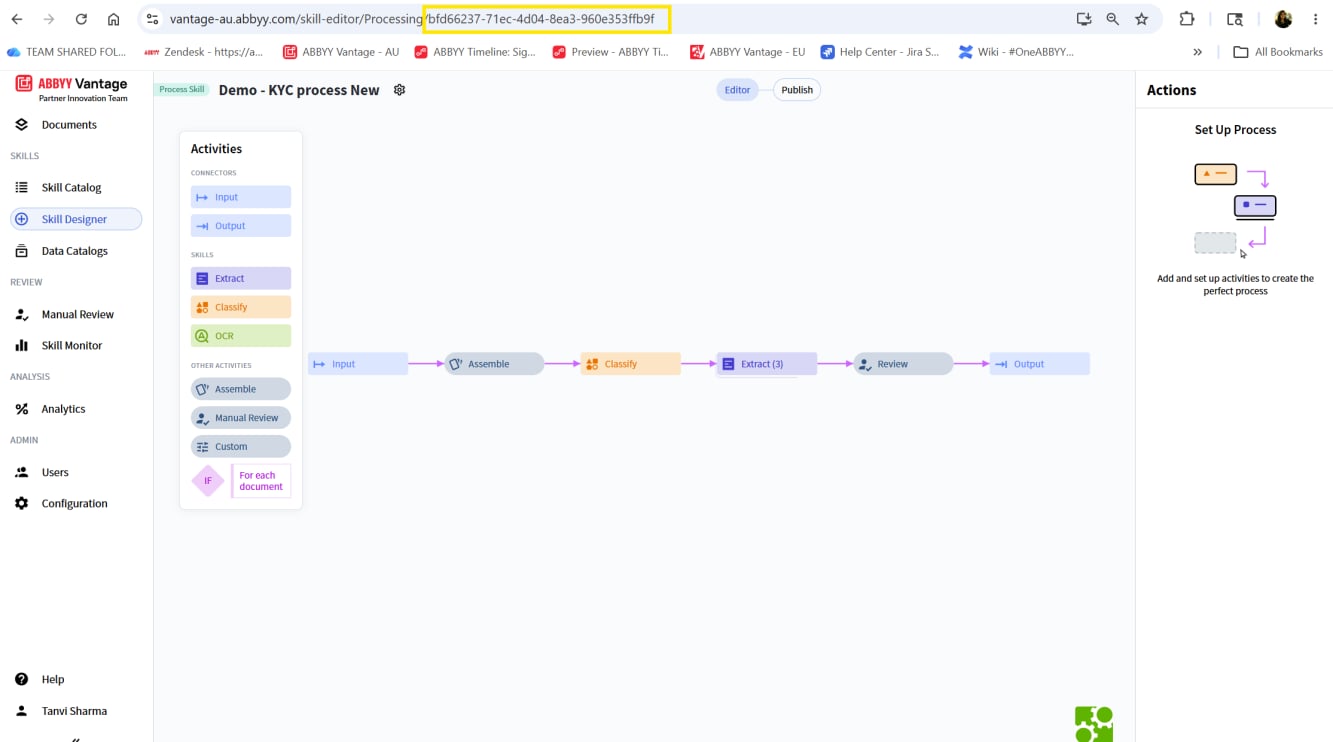Select the Classify skill activity

241,307
